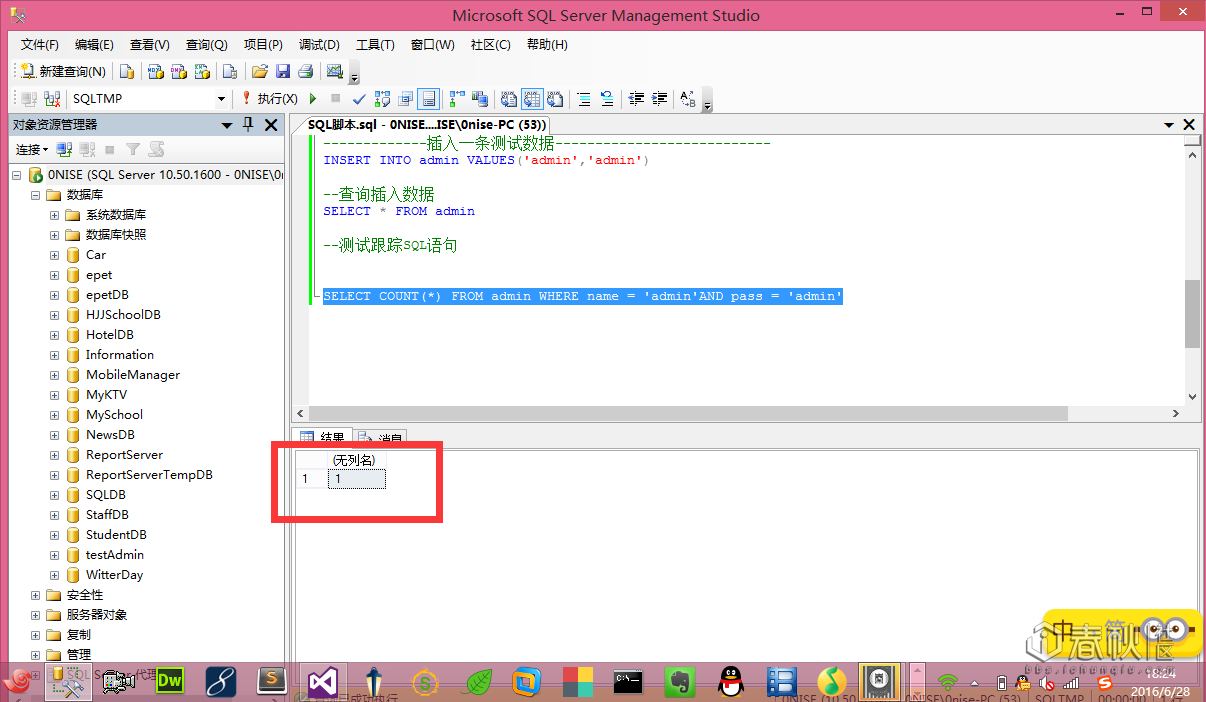The image size is (1206, 702).
Task: Open the Edit (编辑) menu
Action: pos(94,45)
